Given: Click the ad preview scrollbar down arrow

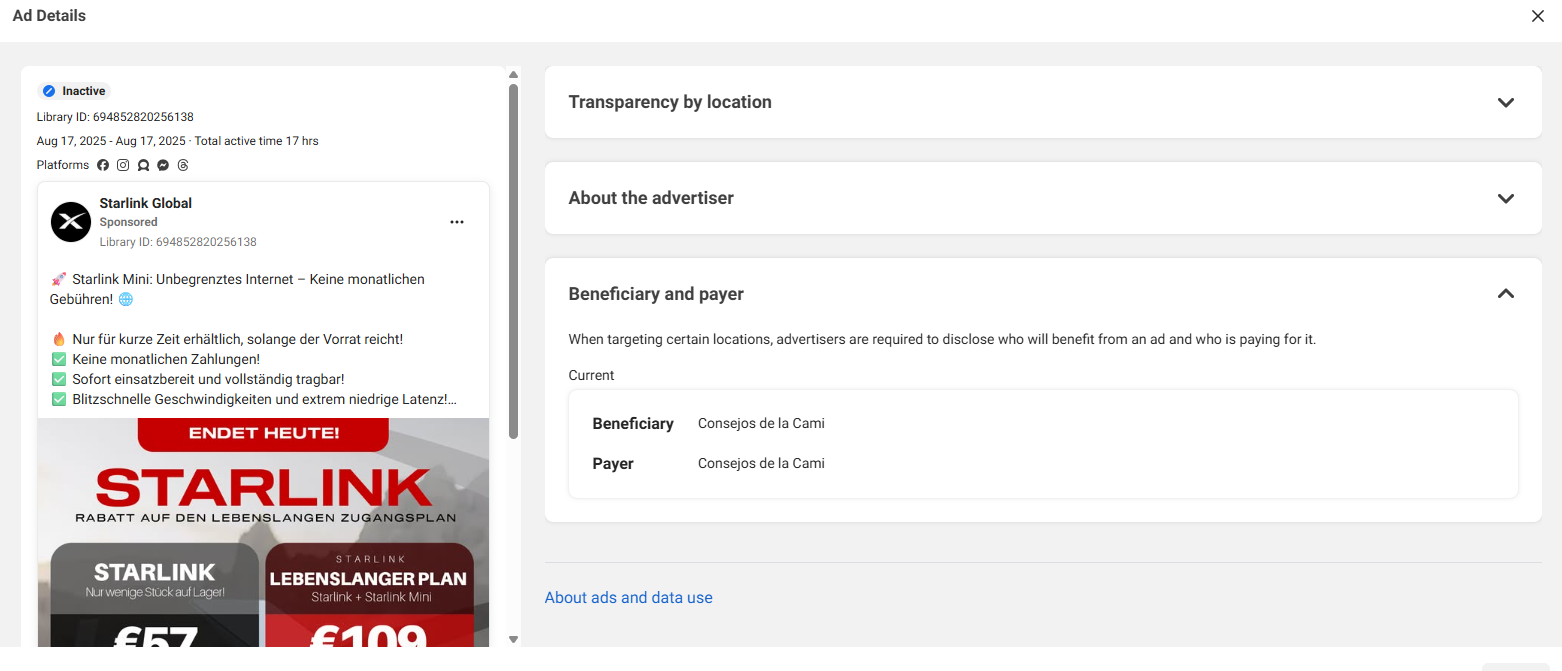Looking at the screenshot, I should (x=514, y=639).
